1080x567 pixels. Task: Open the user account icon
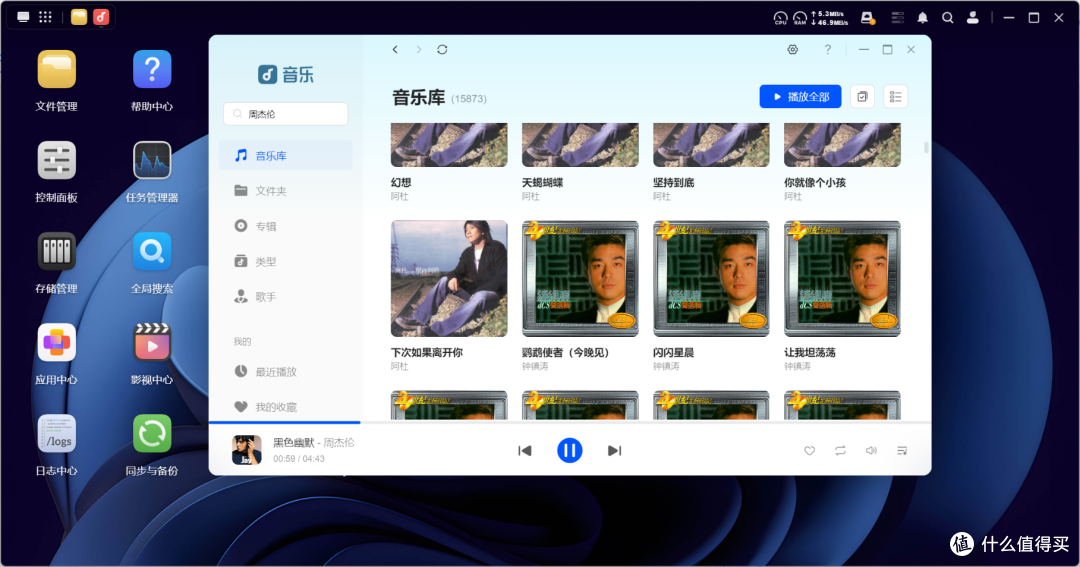973,18
